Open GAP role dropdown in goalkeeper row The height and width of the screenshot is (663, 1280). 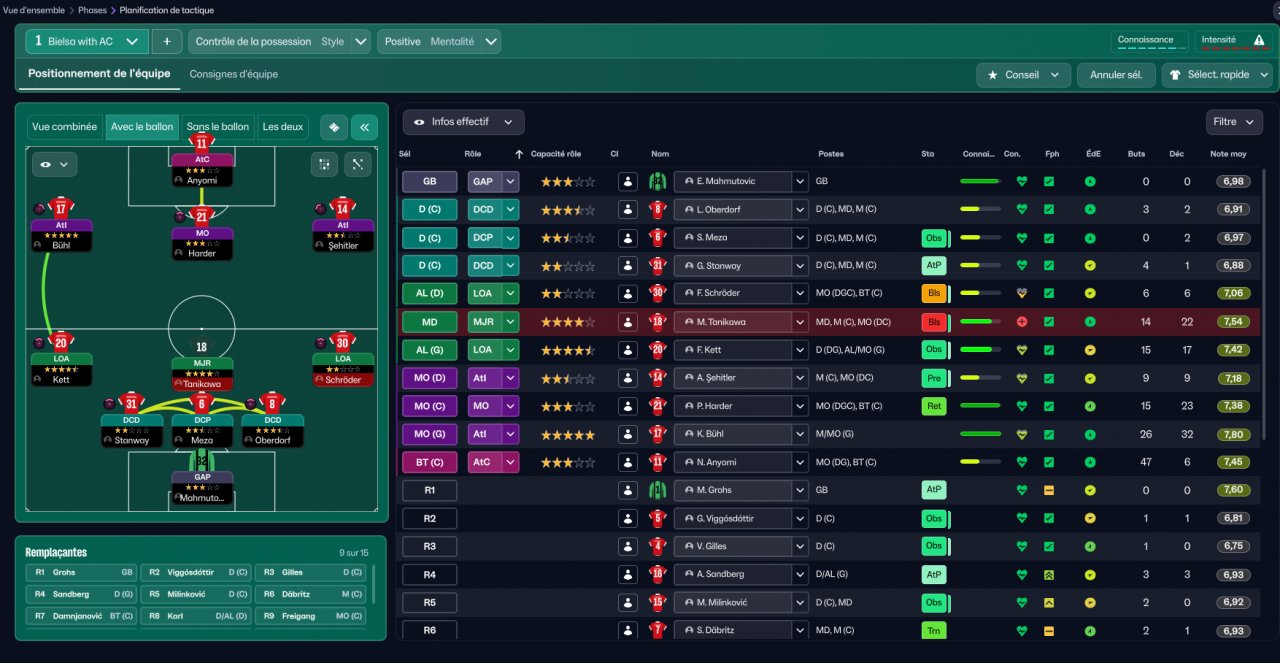point(511,182)
